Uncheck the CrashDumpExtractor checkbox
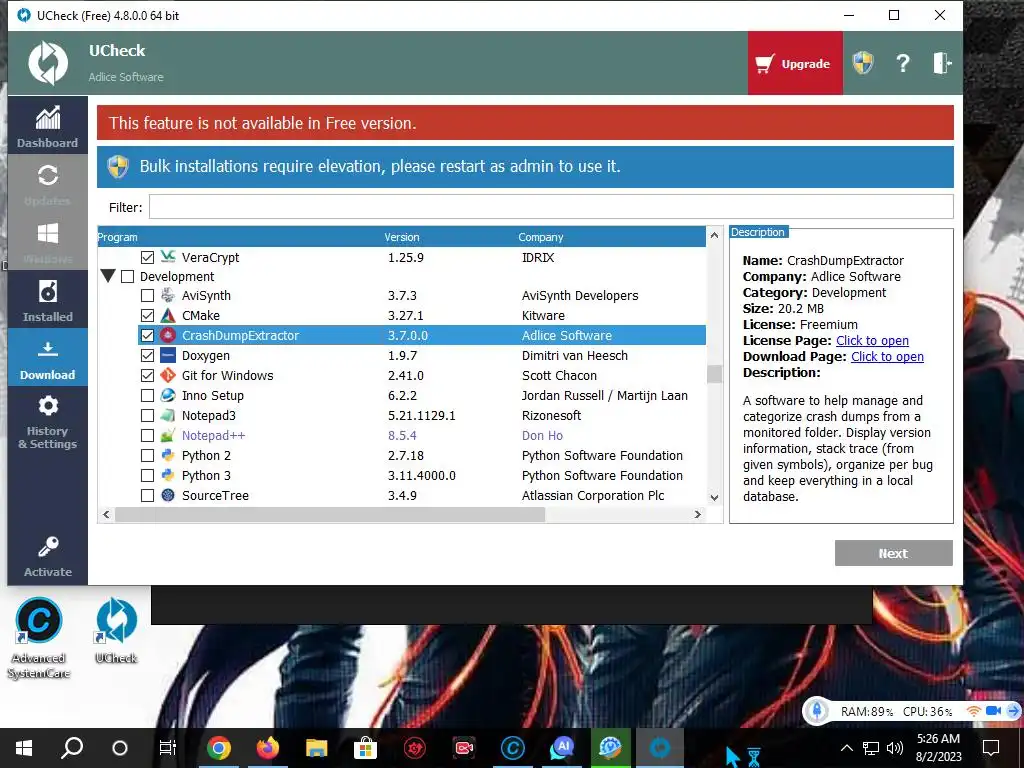The width and height of the screenshot is (1024, 768). (148, 336)
